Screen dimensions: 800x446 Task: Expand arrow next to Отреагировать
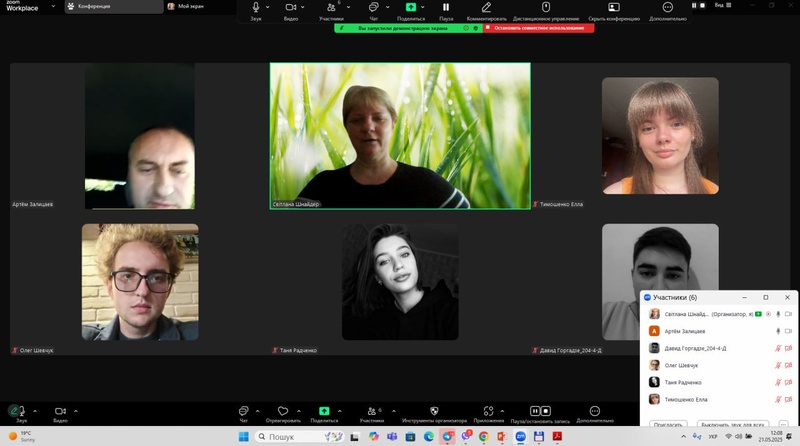tap(298, 411)
